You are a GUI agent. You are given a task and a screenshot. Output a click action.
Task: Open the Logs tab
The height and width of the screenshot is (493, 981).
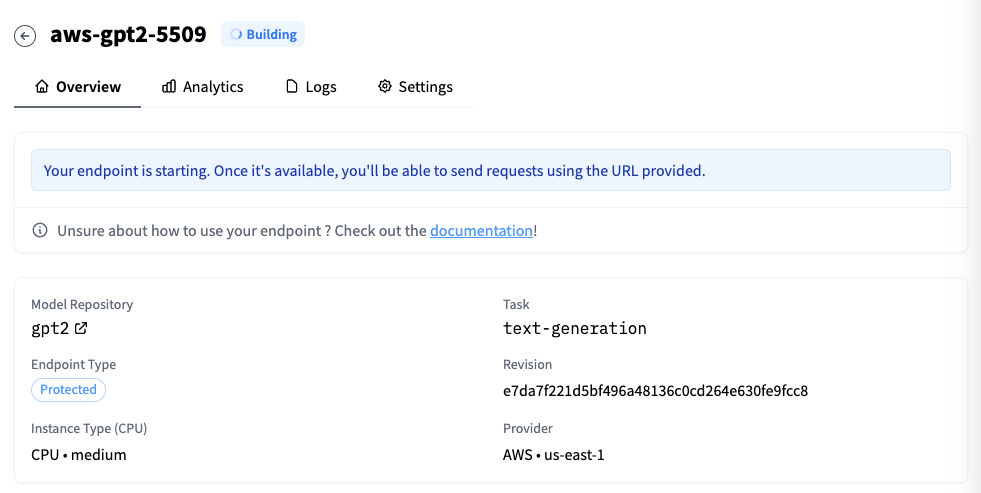[321, 87]
